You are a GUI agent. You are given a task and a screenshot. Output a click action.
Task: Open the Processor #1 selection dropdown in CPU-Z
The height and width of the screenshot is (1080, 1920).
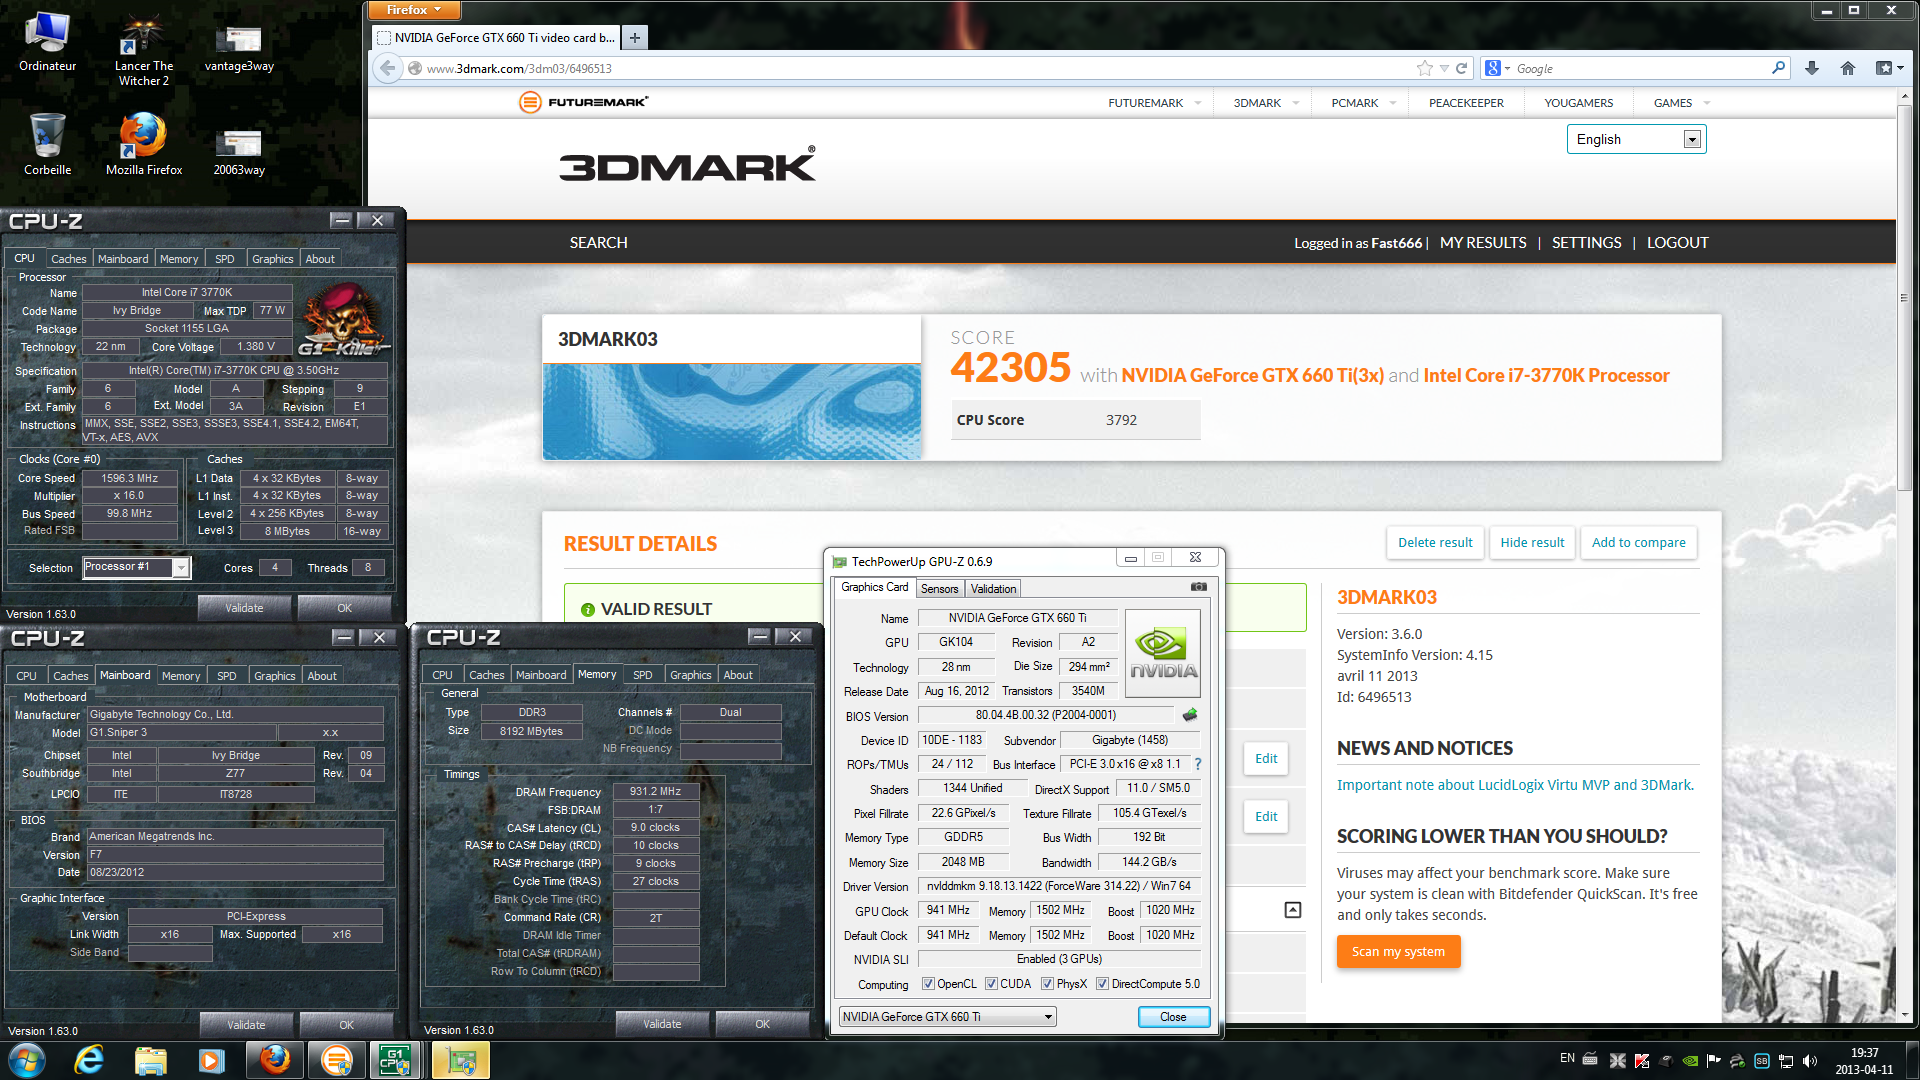coord(136,567)
